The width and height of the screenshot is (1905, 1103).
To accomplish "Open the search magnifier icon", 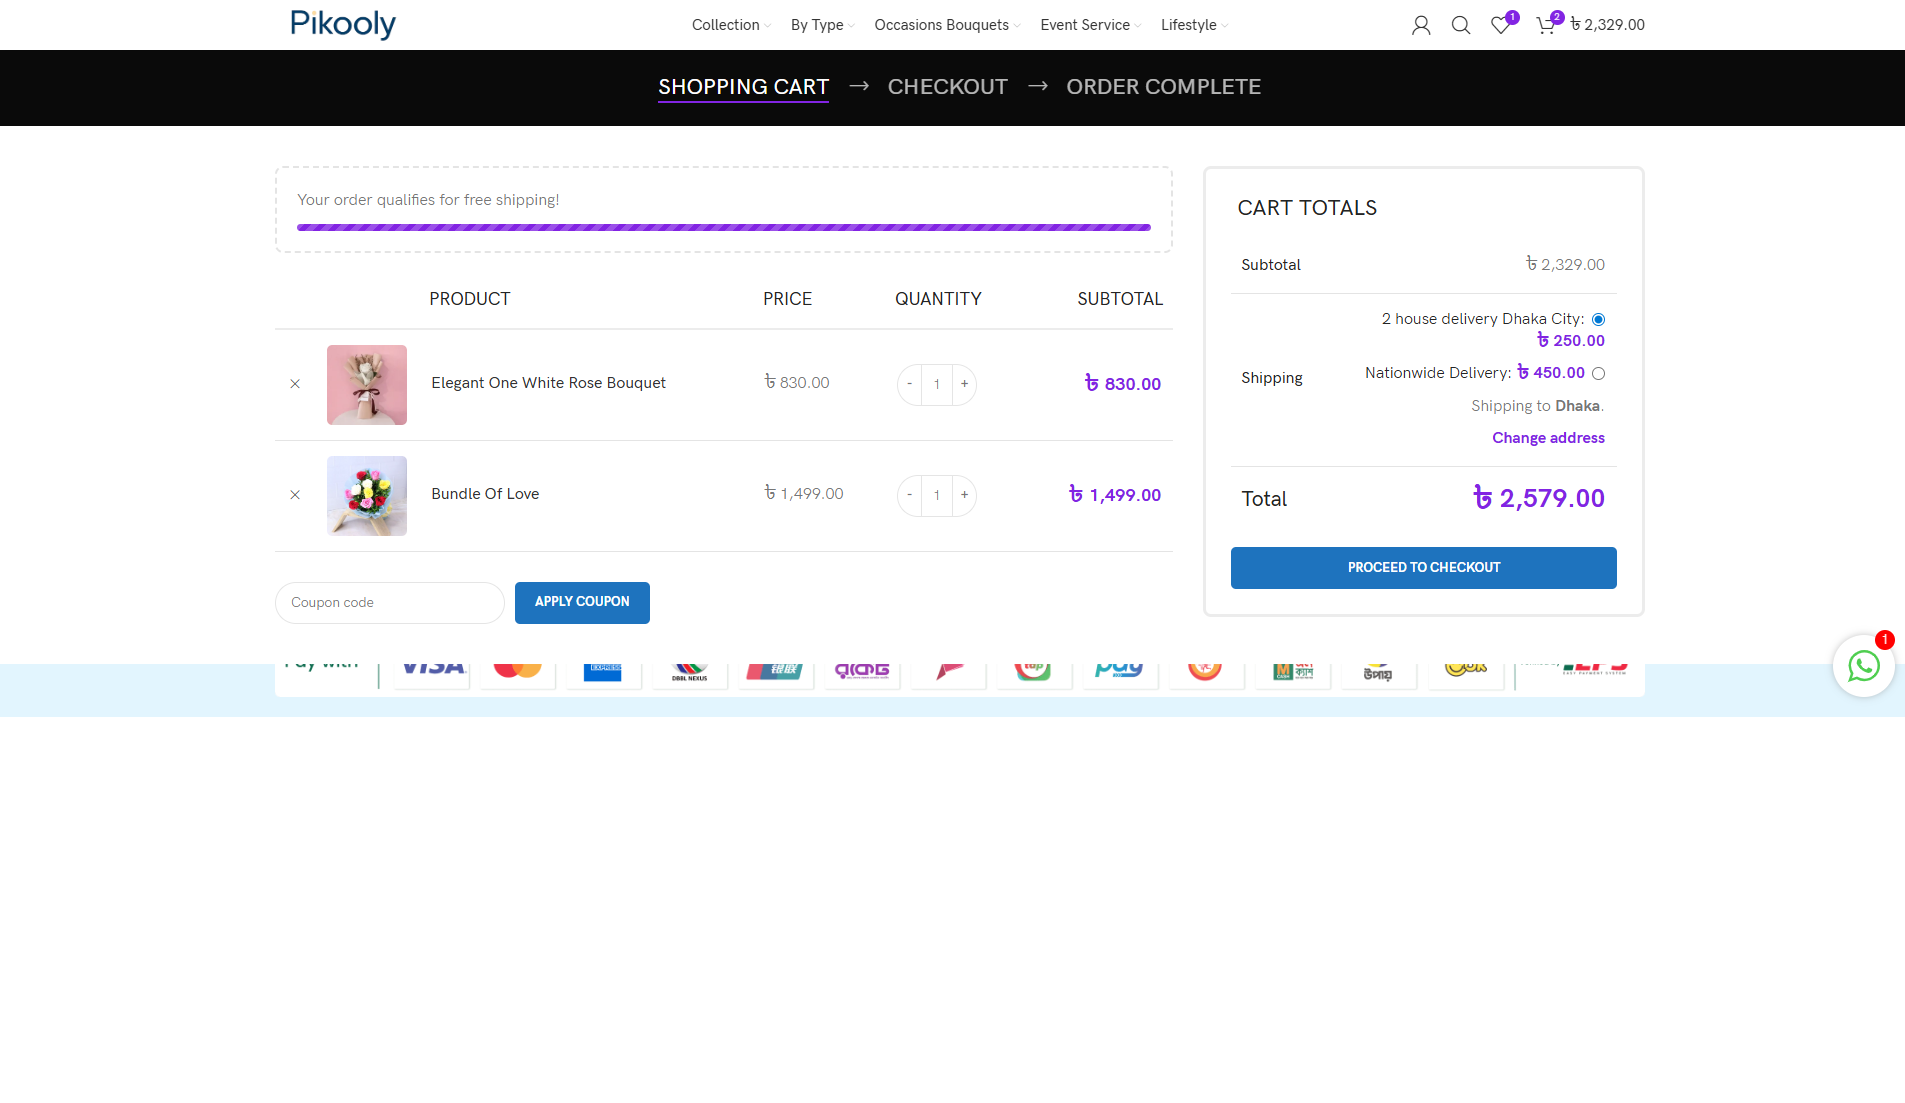I will pos(1461,25).
